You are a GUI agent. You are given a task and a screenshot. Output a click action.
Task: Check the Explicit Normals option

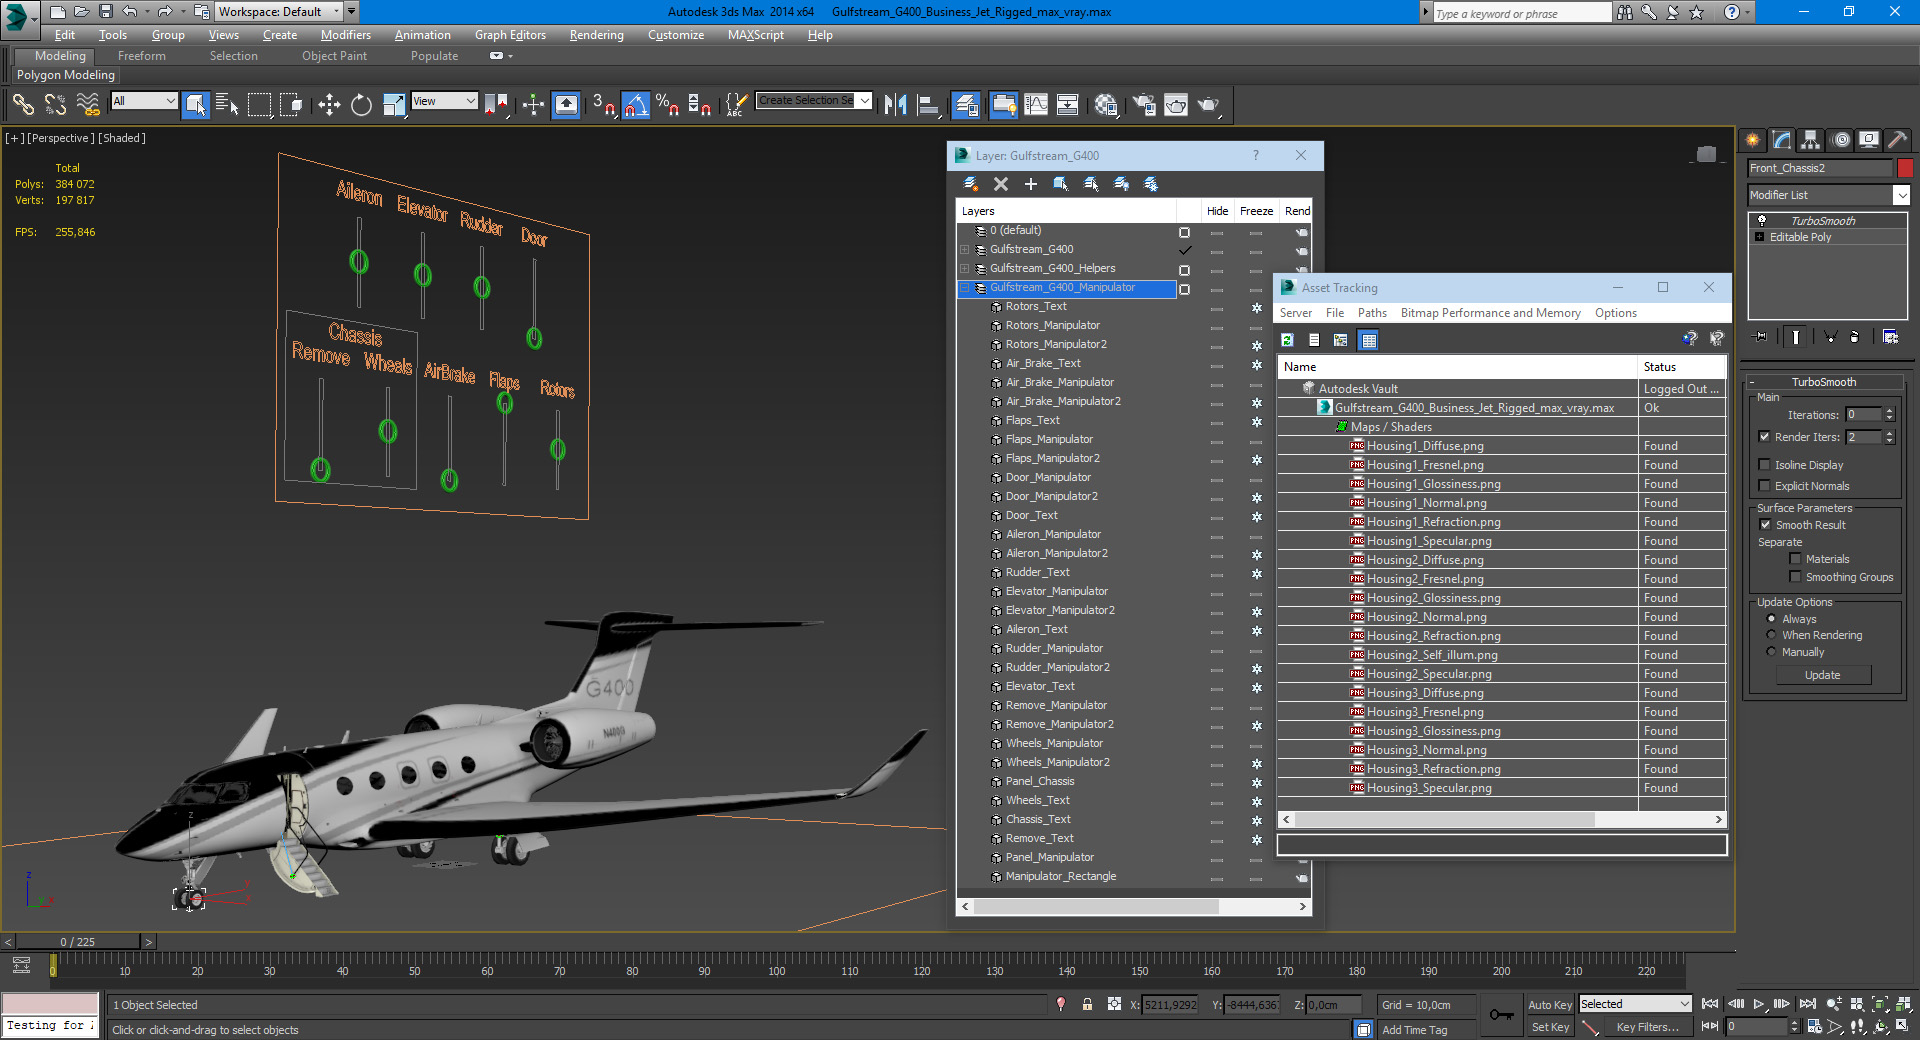tap(1765, 485)
